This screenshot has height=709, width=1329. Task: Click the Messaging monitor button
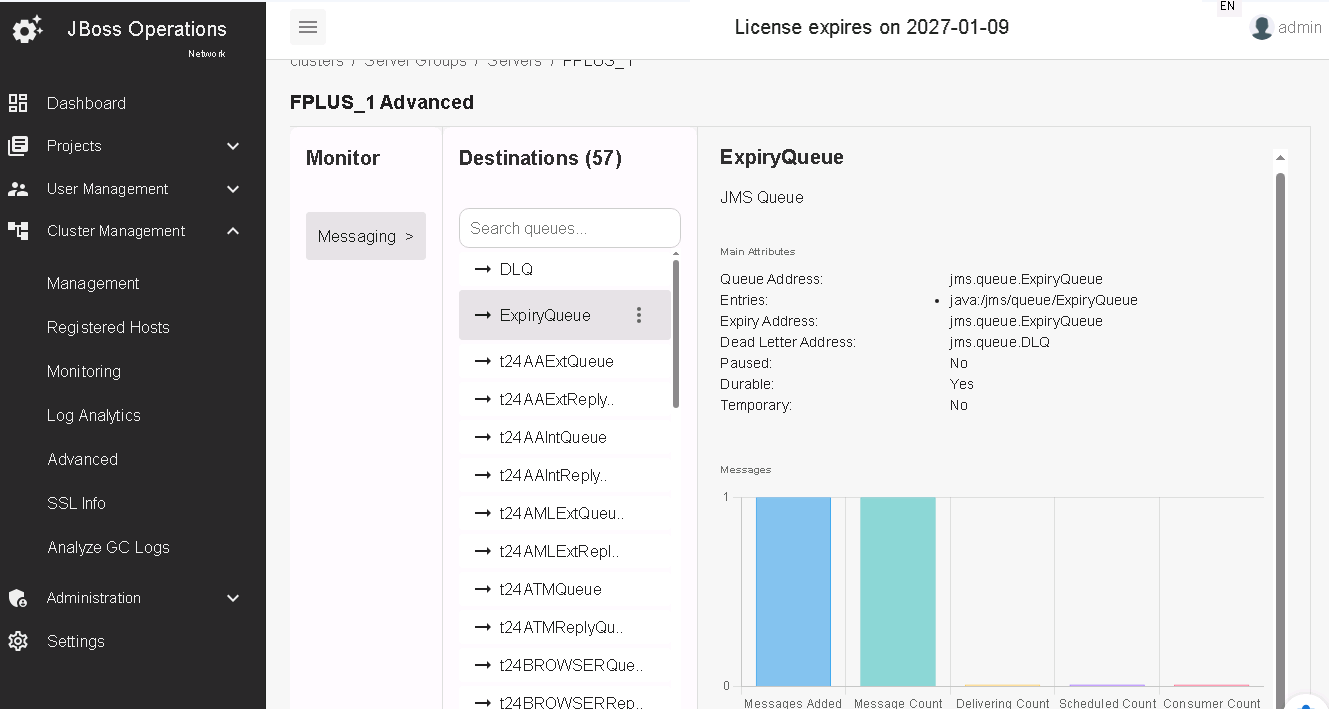click(x=366, y=236)
